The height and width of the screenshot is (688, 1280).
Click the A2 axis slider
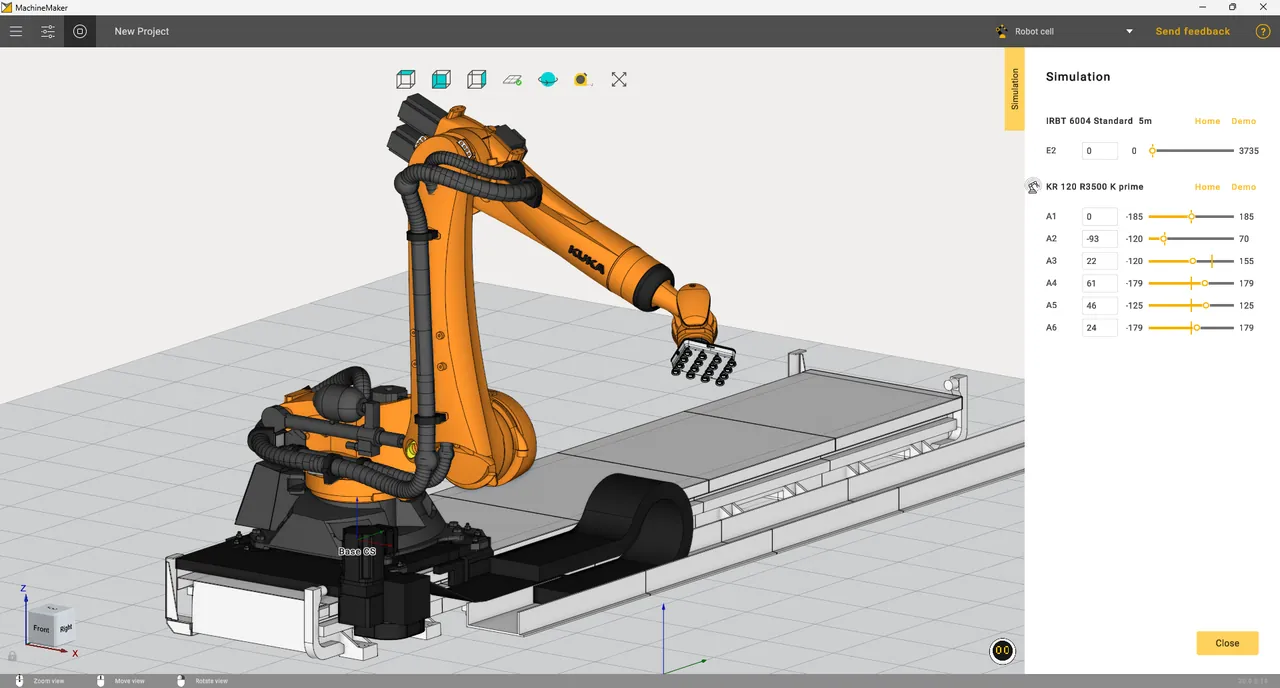tap(1191, 239)
